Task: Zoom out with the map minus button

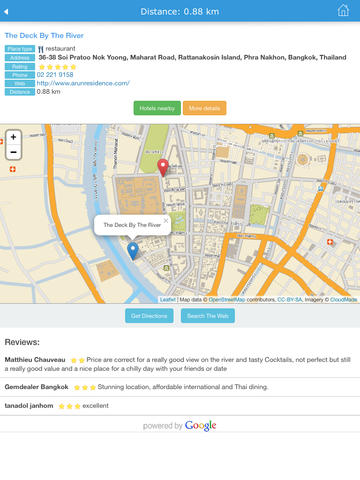Action: click(x=14, y=152)
